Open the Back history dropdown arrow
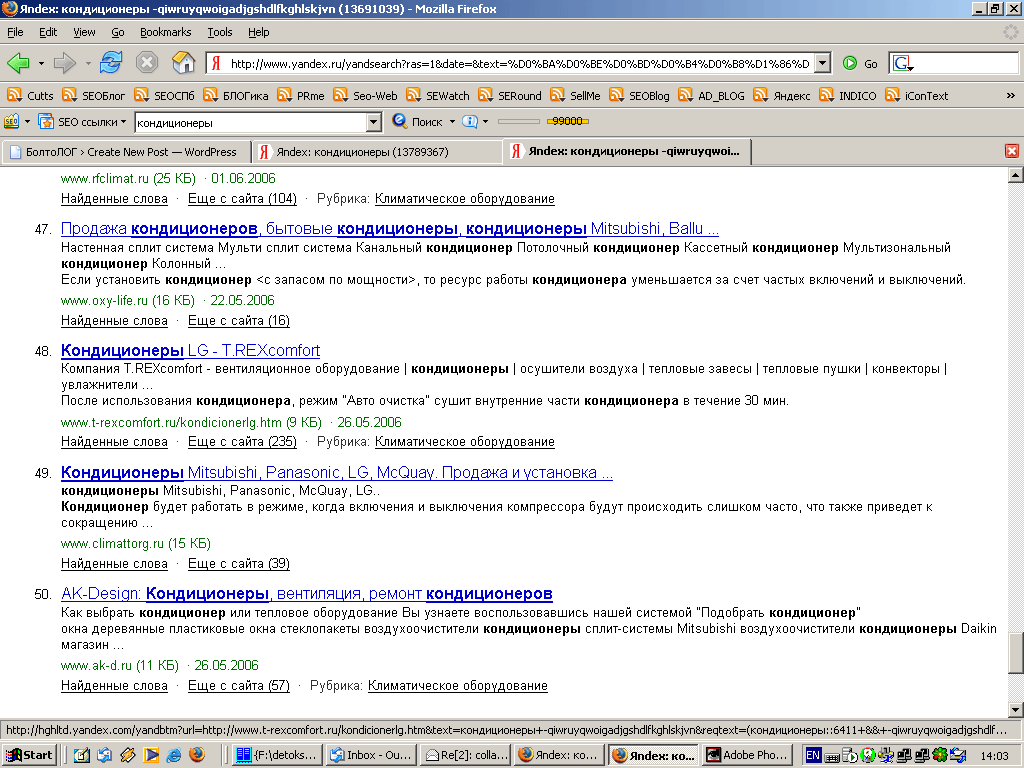 pyautogui.click(x=41, y=63)
